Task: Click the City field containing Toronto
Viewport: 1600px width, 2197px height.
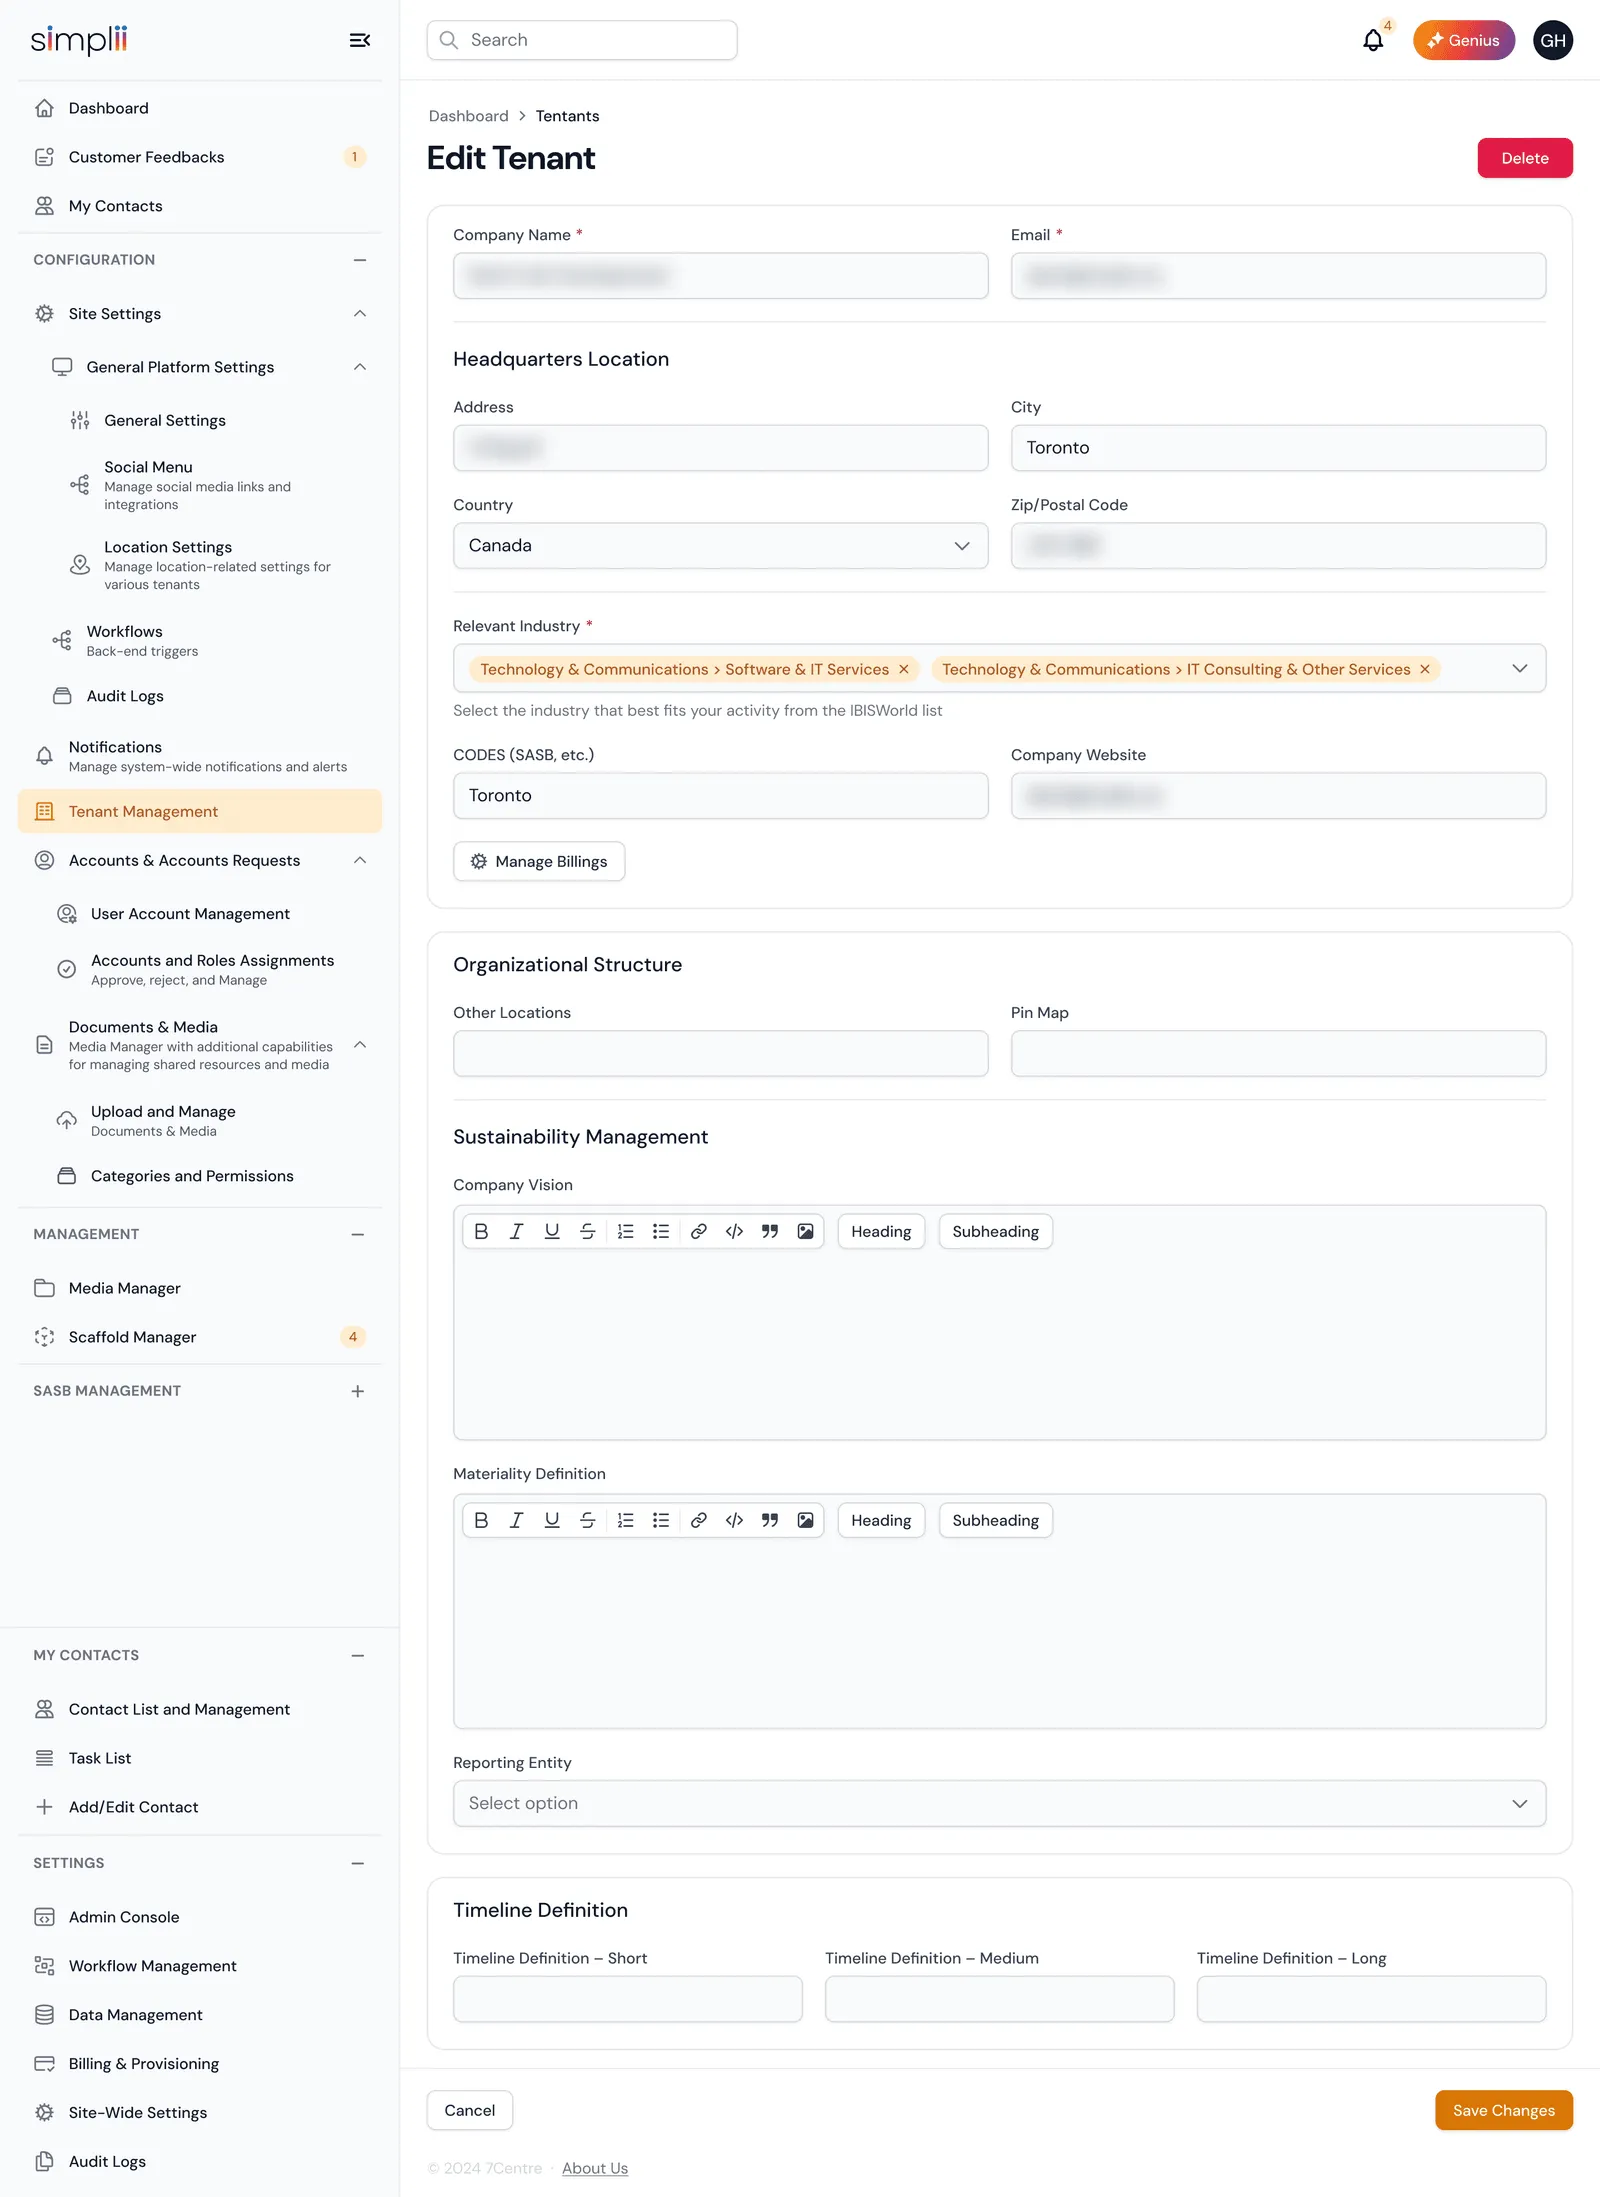Action: tap(1278, 448)
